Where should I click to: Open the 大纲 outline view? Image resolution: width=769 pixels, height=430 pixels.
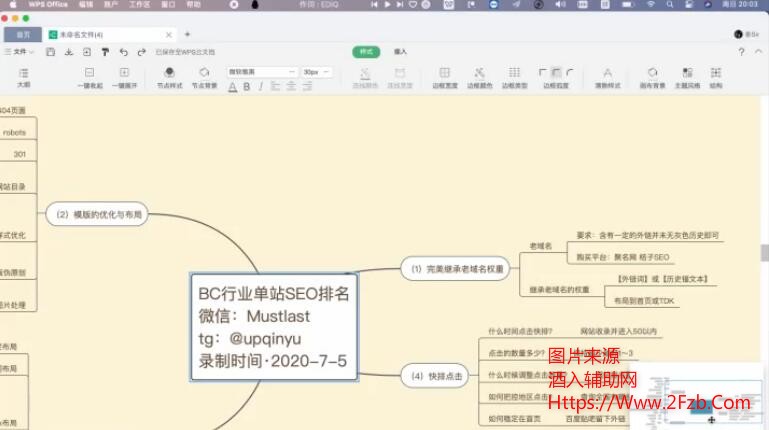pyautogui.click(x=24, y=77)
